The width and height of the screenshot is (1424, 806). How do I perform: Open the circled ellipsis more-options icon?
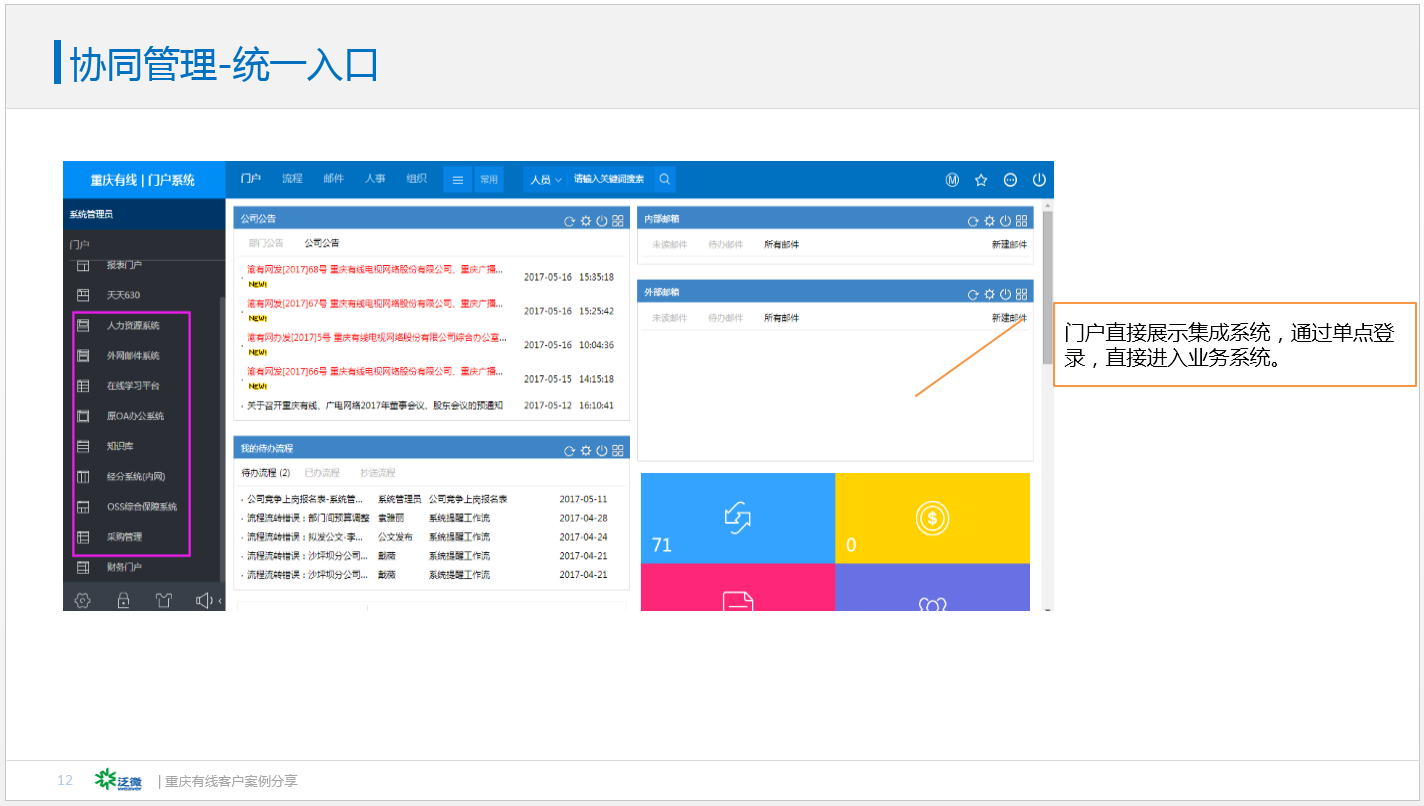(1010, 180)
